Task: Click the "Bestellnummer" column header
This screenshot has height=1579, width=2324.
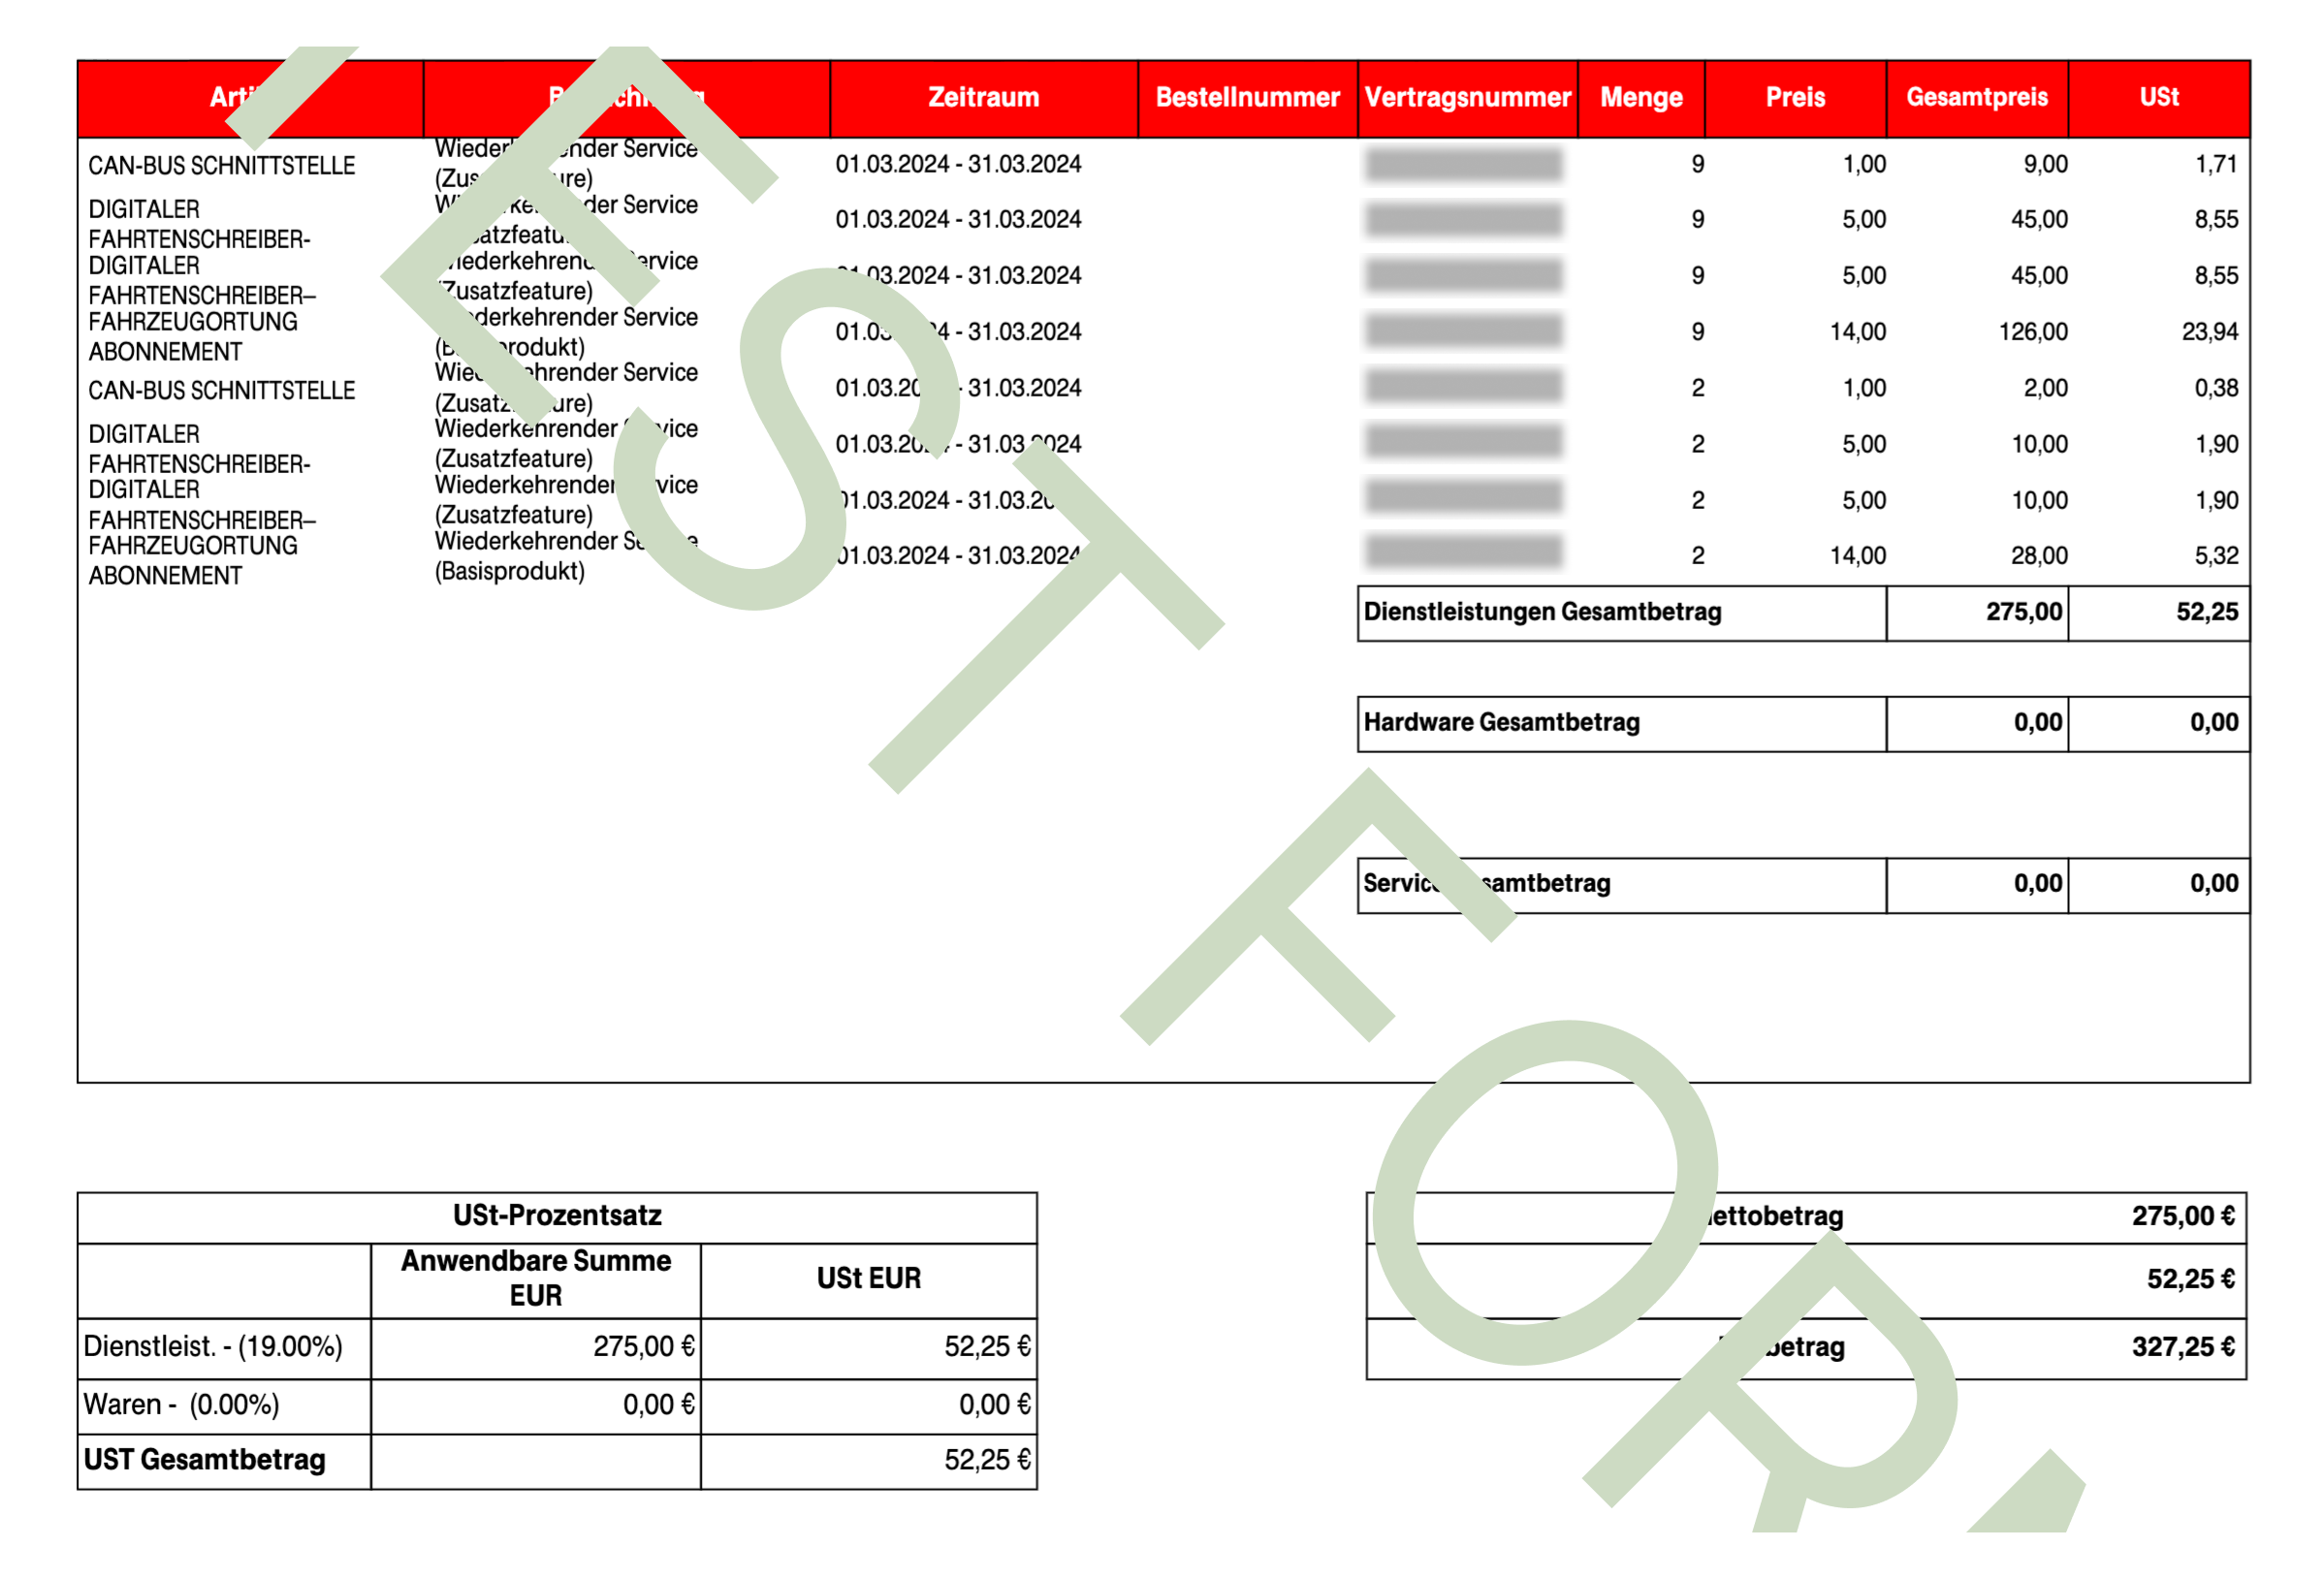Action: pos(1247,98)
